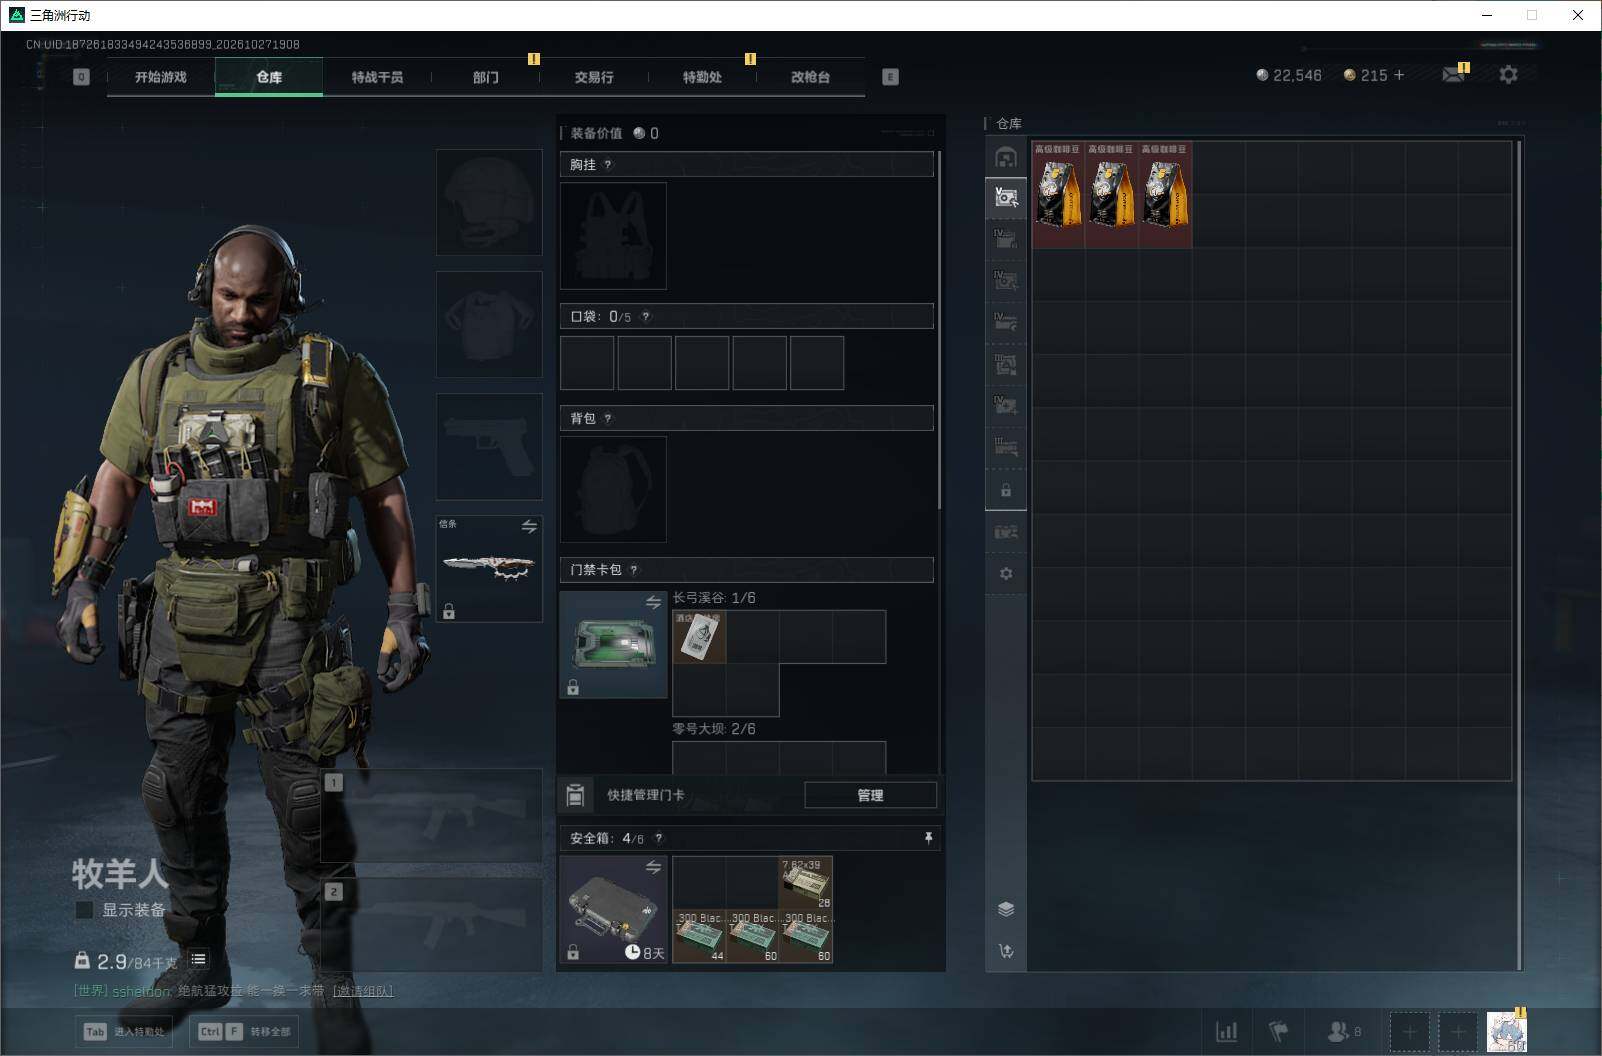Viewport: 1602px width, 1056px height.
Task: Click the flag icon in bottom bar
Action: coord(1278,1031)
